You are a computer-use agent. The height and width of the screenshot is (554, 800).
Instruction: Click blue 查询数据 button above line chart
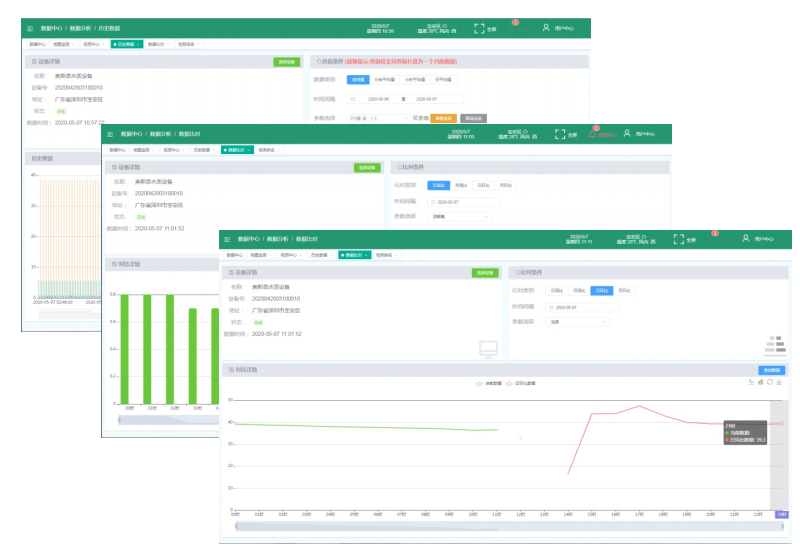click(771, 369)
